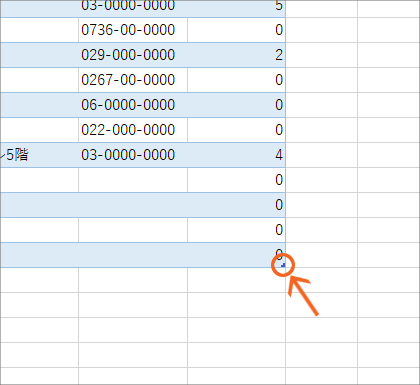Select the blank cell right of value 4

tap(321, 155)
